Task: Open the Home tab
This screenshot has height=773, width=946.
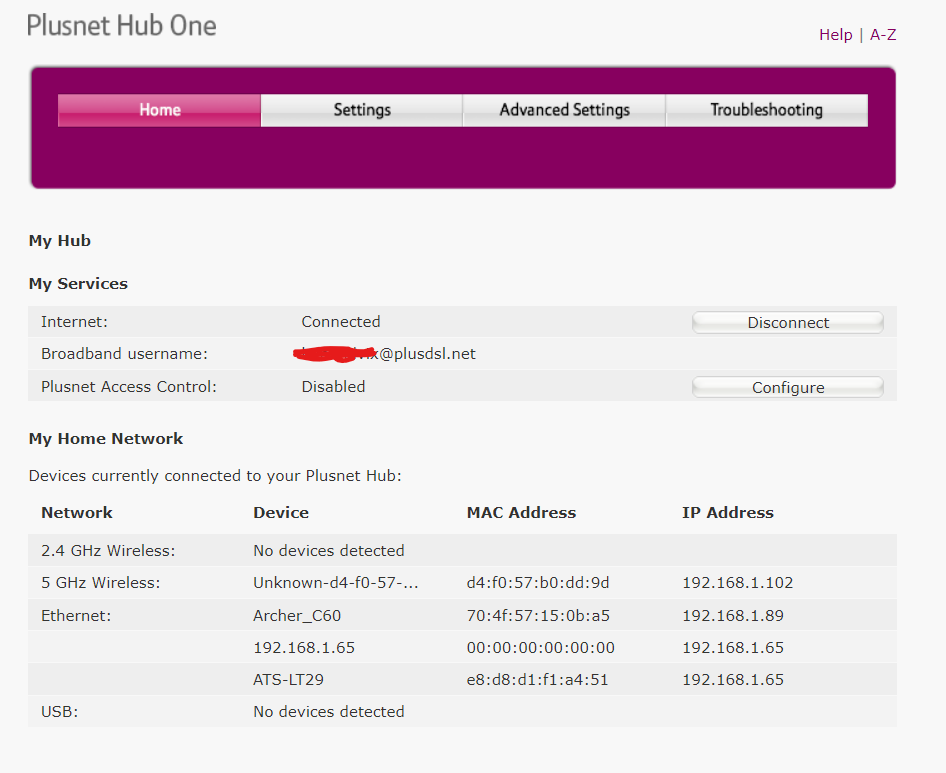Action: [x=159, y=110]
